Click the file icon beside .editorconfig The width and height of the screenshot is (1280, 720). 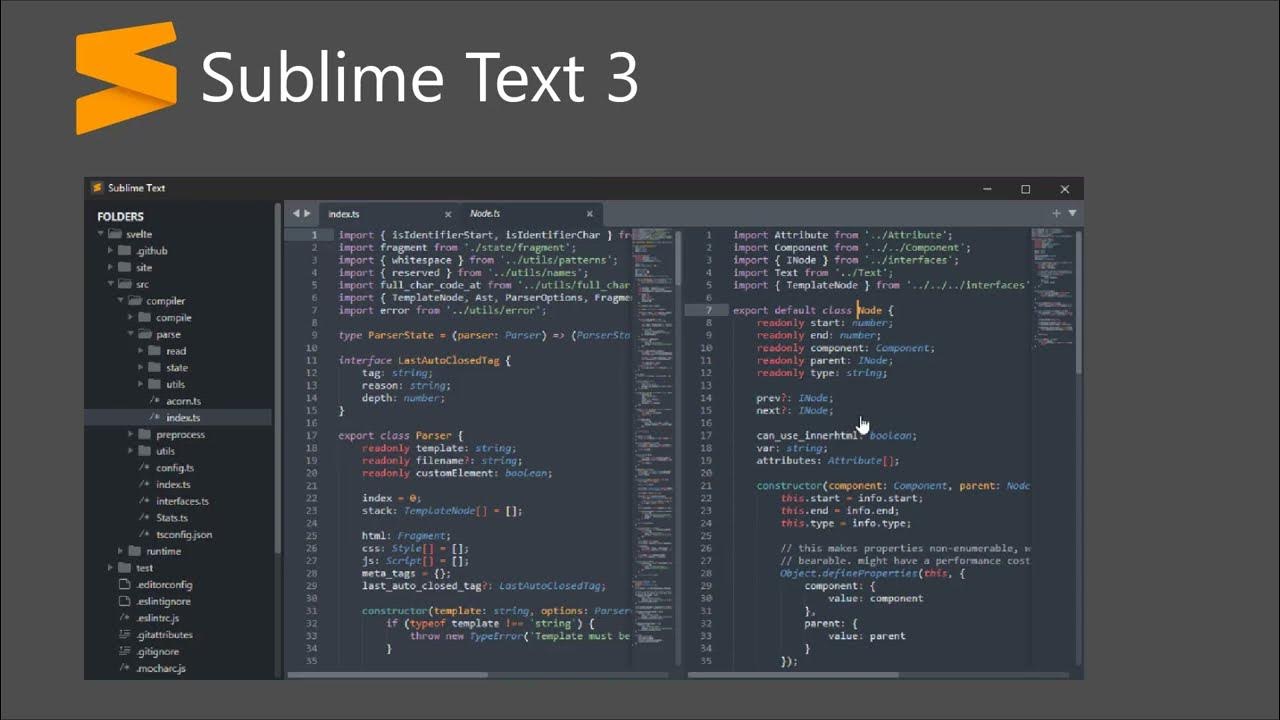(125, 584)
